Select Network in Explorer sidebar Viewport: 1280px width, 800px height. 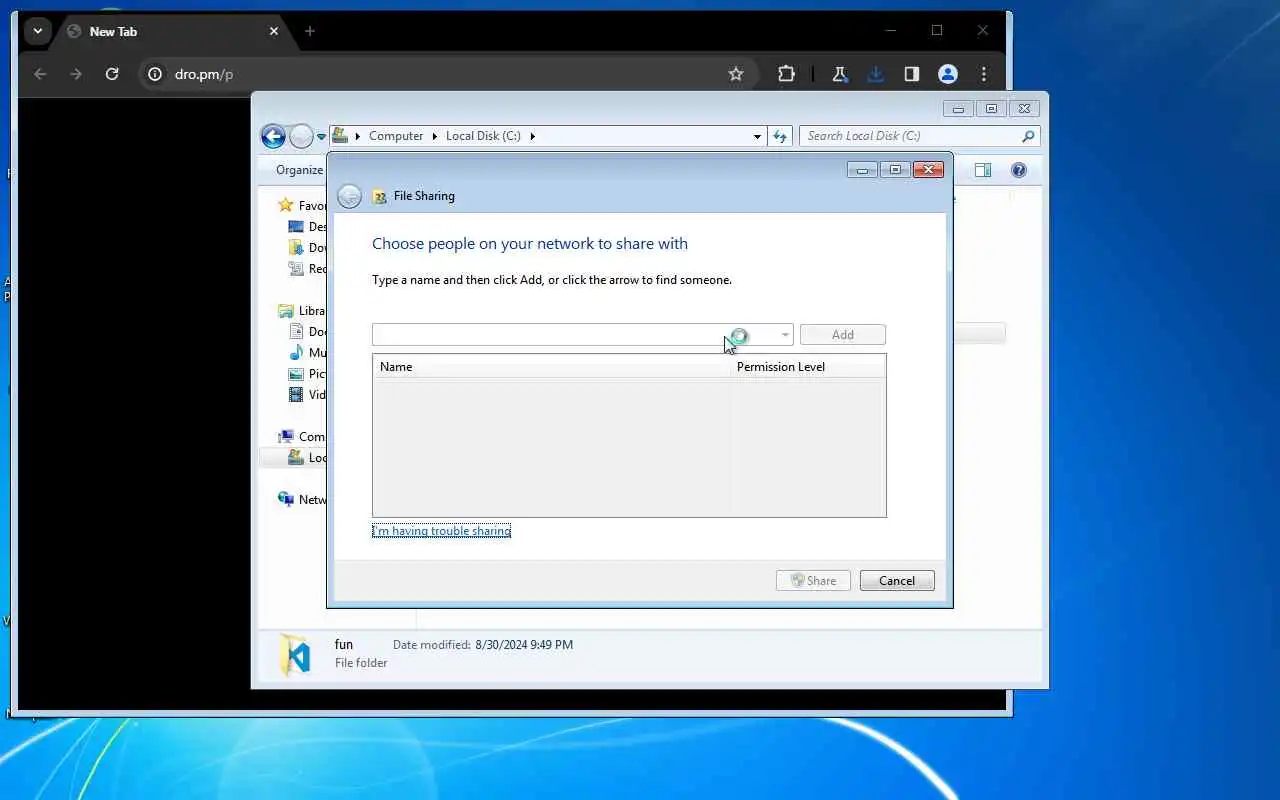click(x=302, y=499)
